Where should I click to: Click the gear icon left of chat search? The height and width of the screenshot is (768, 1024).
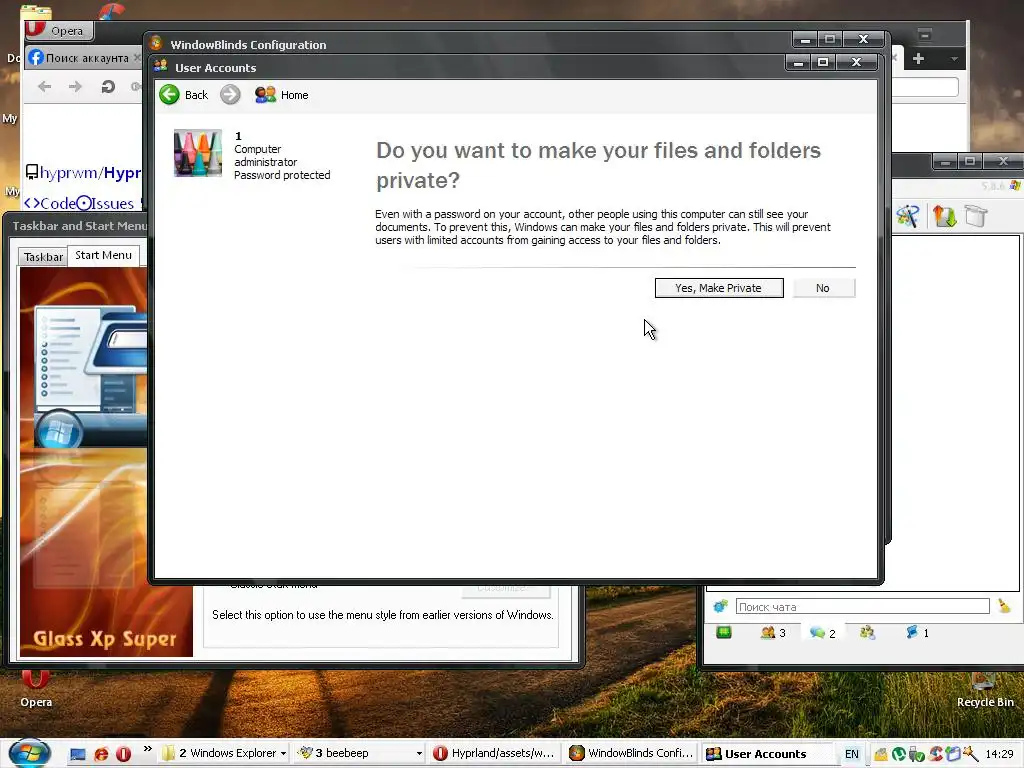(720, 606)
